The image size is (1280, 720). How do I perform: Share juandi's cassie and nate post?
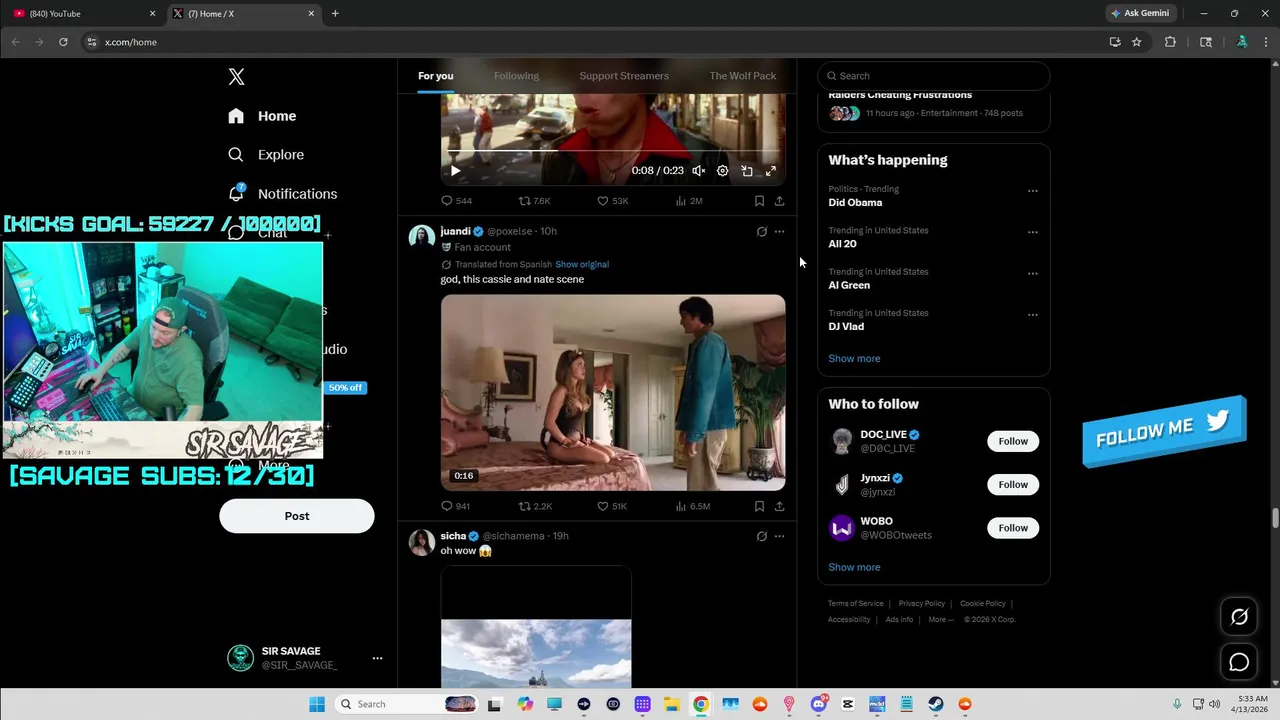pyautogui.click(x=779, y=506)
